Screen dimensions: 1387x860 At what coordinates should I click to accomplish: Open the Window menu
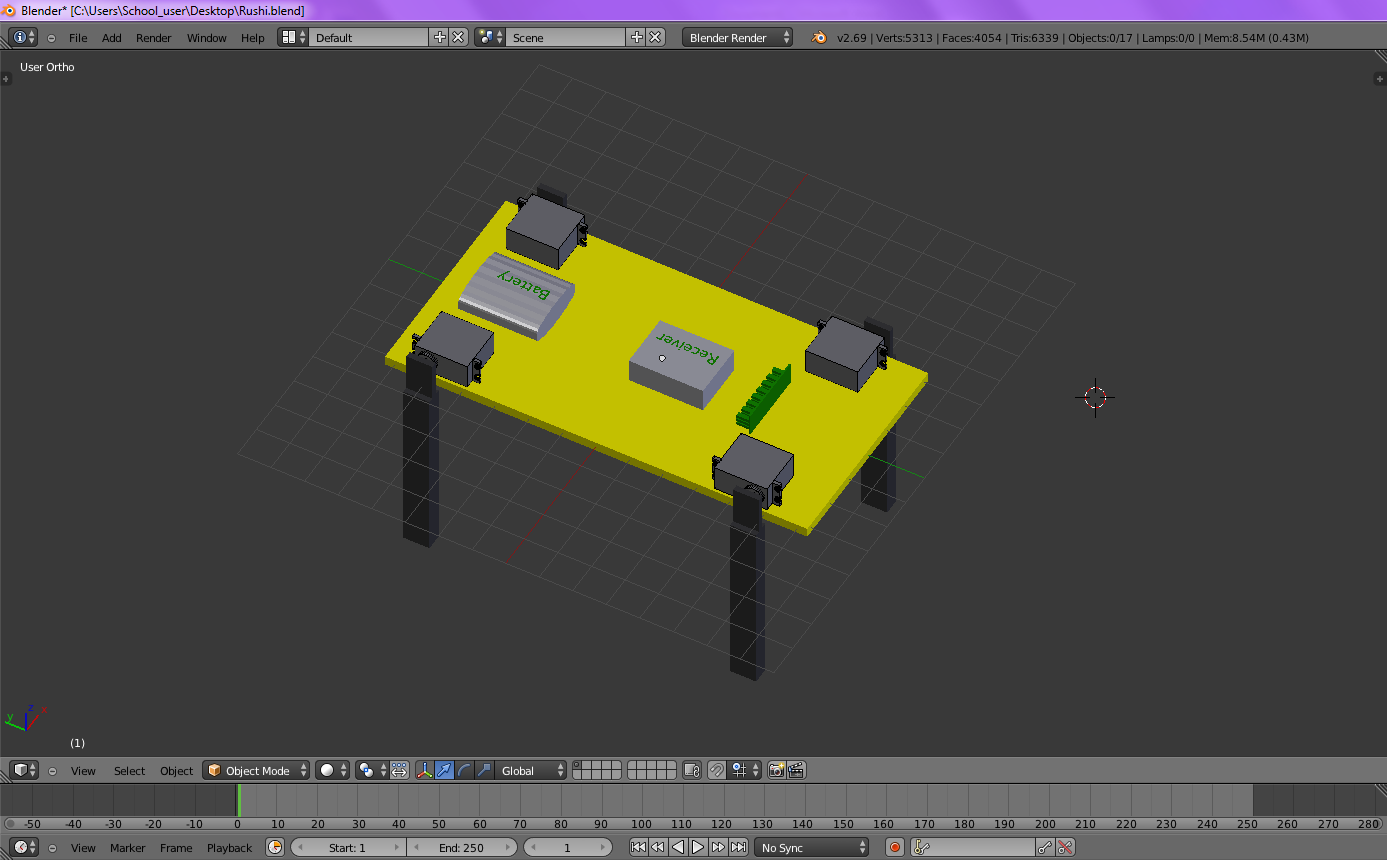click(207, 38)
